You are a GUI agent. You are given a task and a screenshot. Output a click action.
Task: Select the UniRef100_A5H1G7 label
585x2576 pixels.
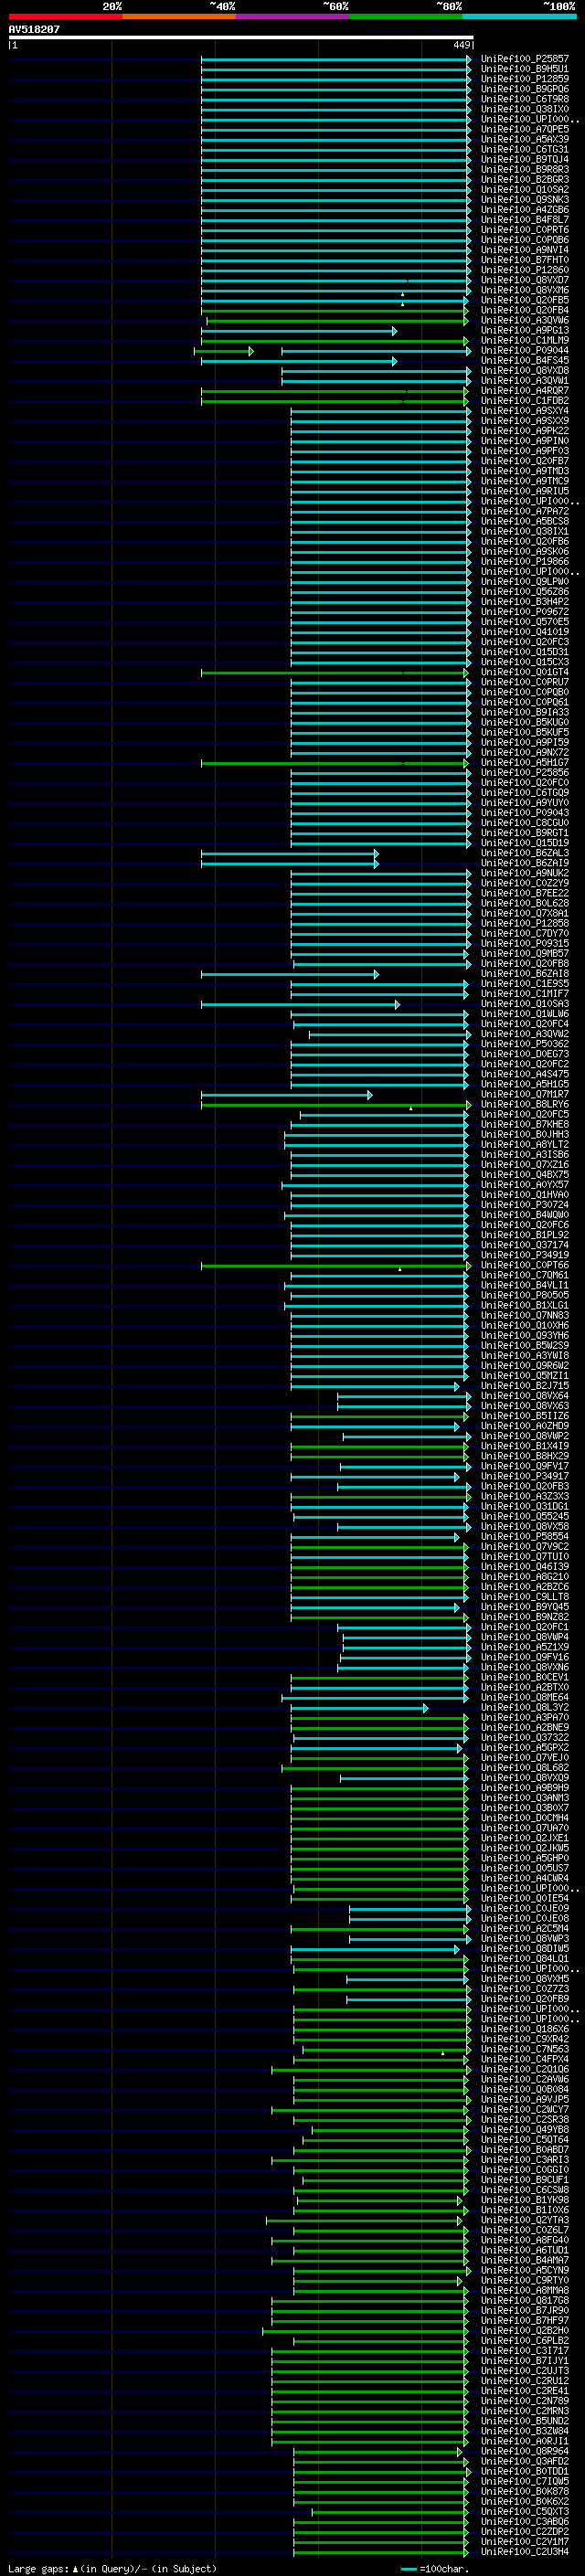525,763
